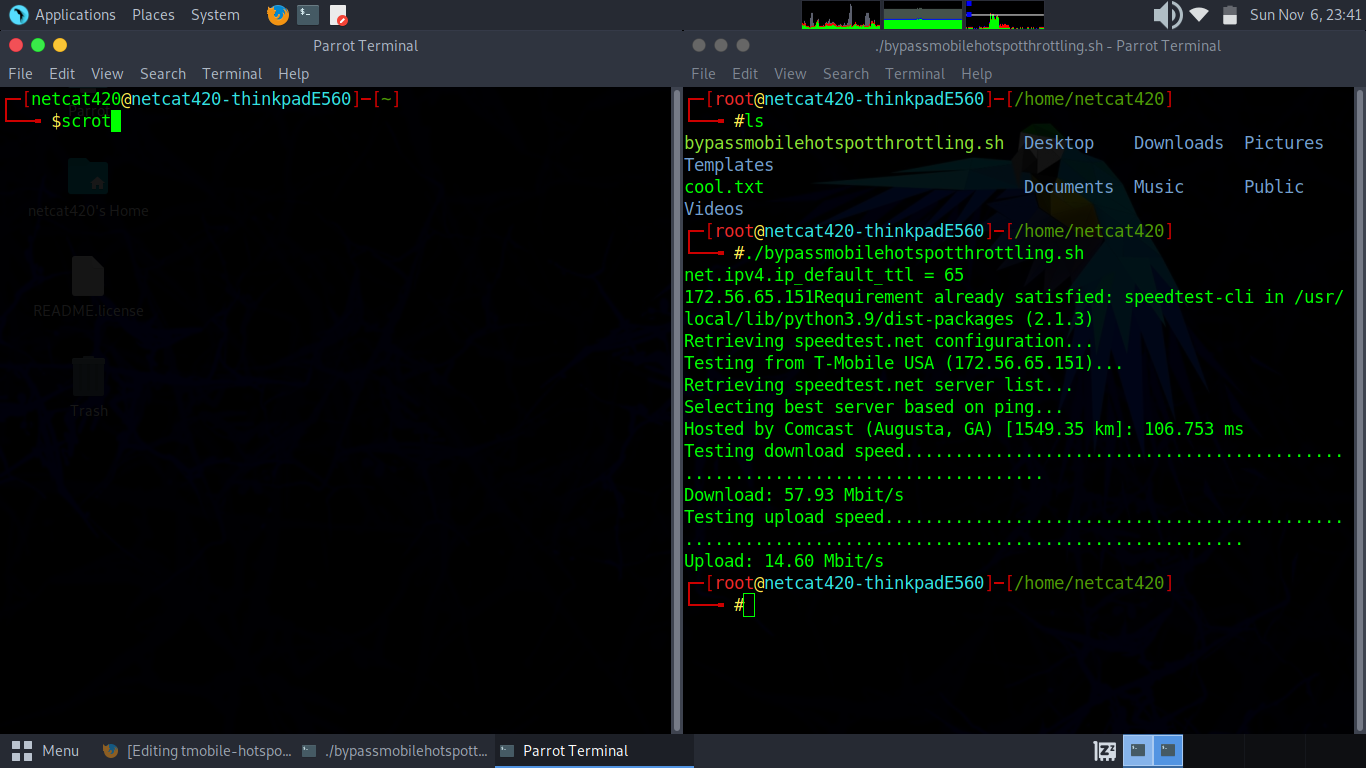Open the Places menu

[x=153, y=15]
